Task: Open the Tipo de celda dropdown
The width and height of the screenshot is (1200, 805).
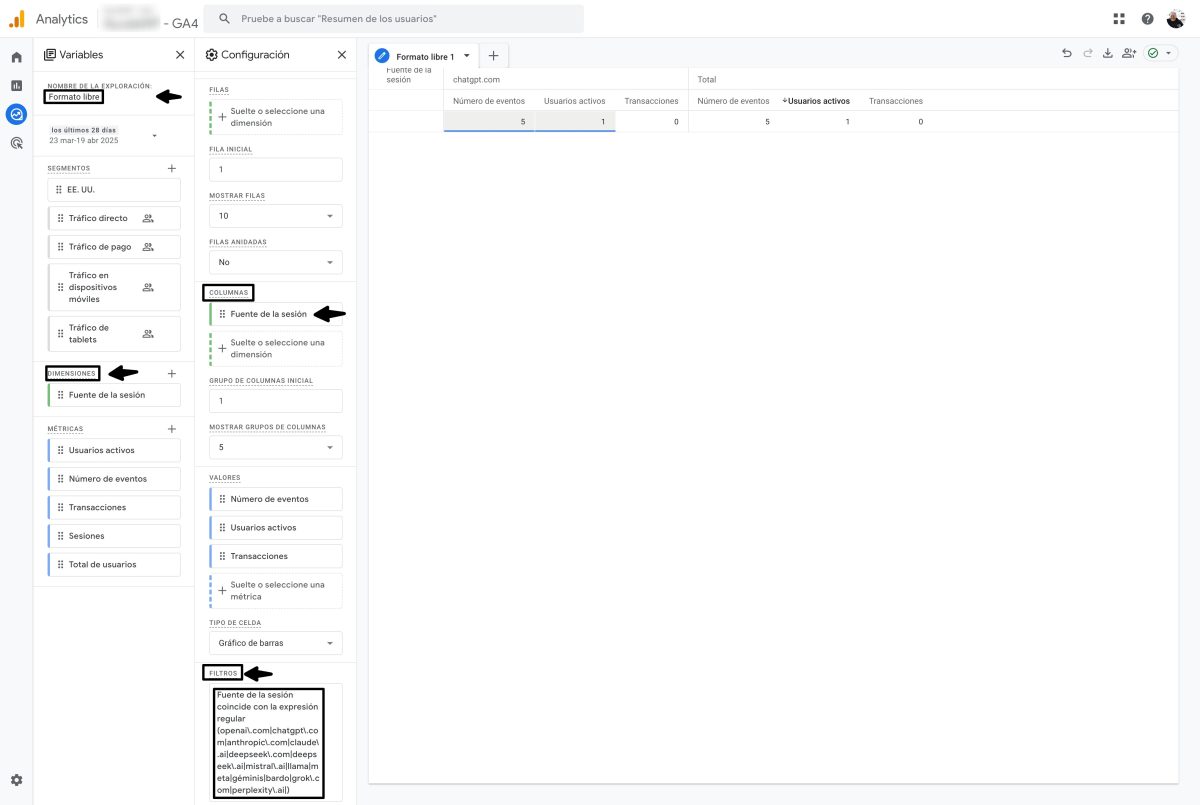Action: [276, 643]
